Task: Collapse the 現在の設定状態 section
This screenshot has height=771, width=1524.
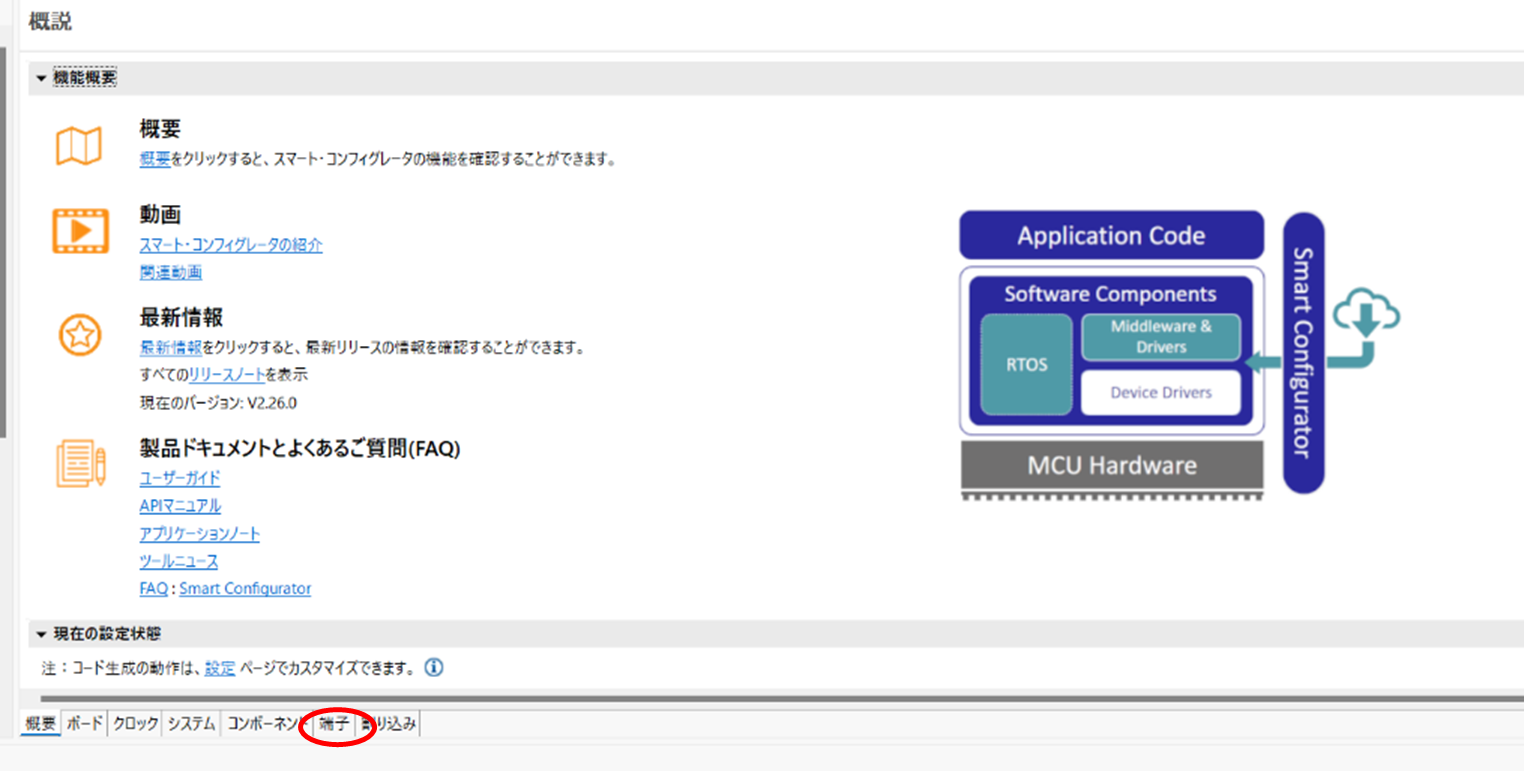Action: pos(41,634)
